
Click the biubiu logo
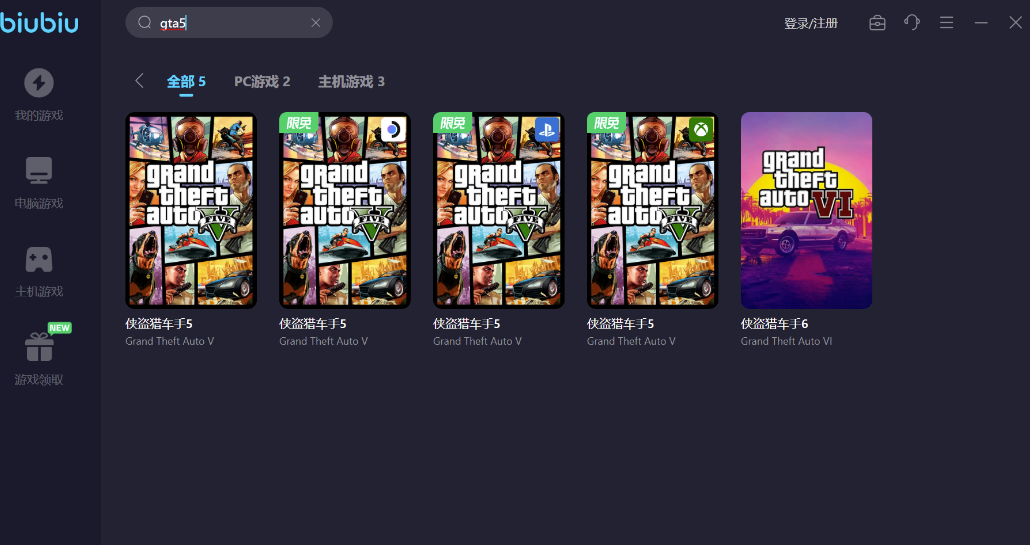coord(40,23)
